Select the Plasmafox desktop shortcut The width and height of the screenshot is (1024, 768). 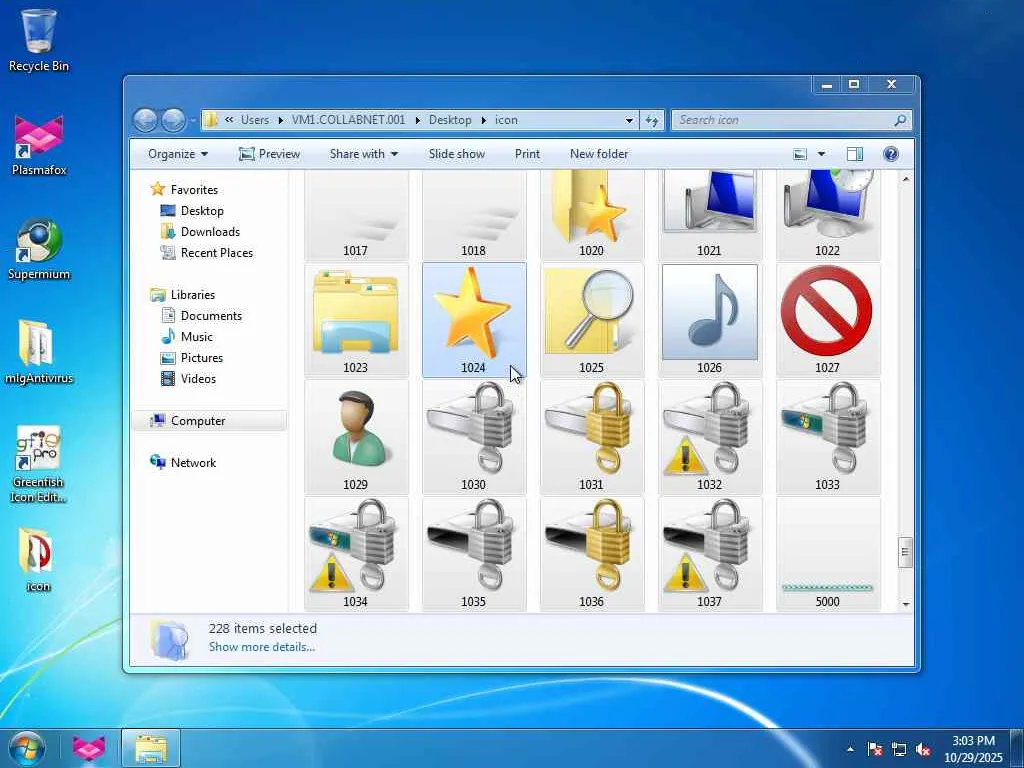coord(39,145)
